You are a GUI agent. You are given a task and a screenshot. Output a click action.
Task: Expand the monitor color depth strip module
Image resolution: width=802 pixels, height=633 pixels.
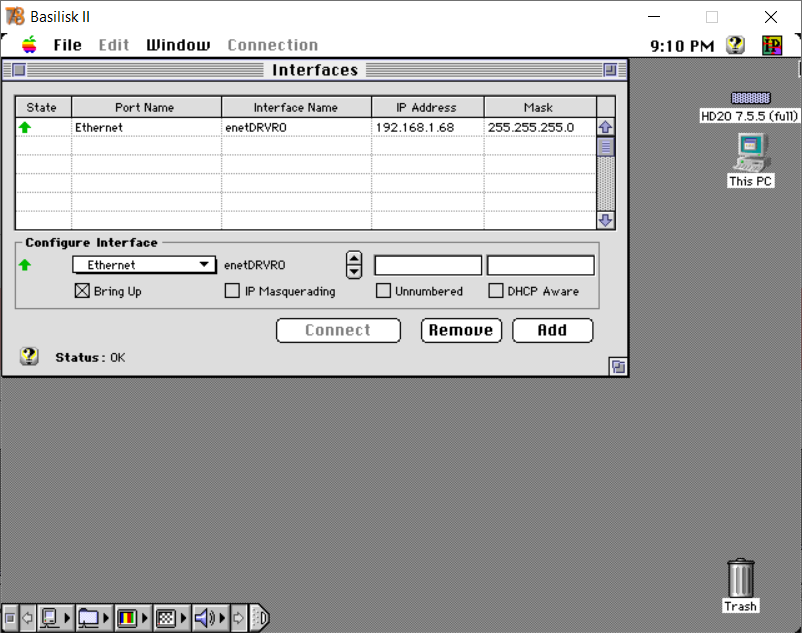[132, 618]
